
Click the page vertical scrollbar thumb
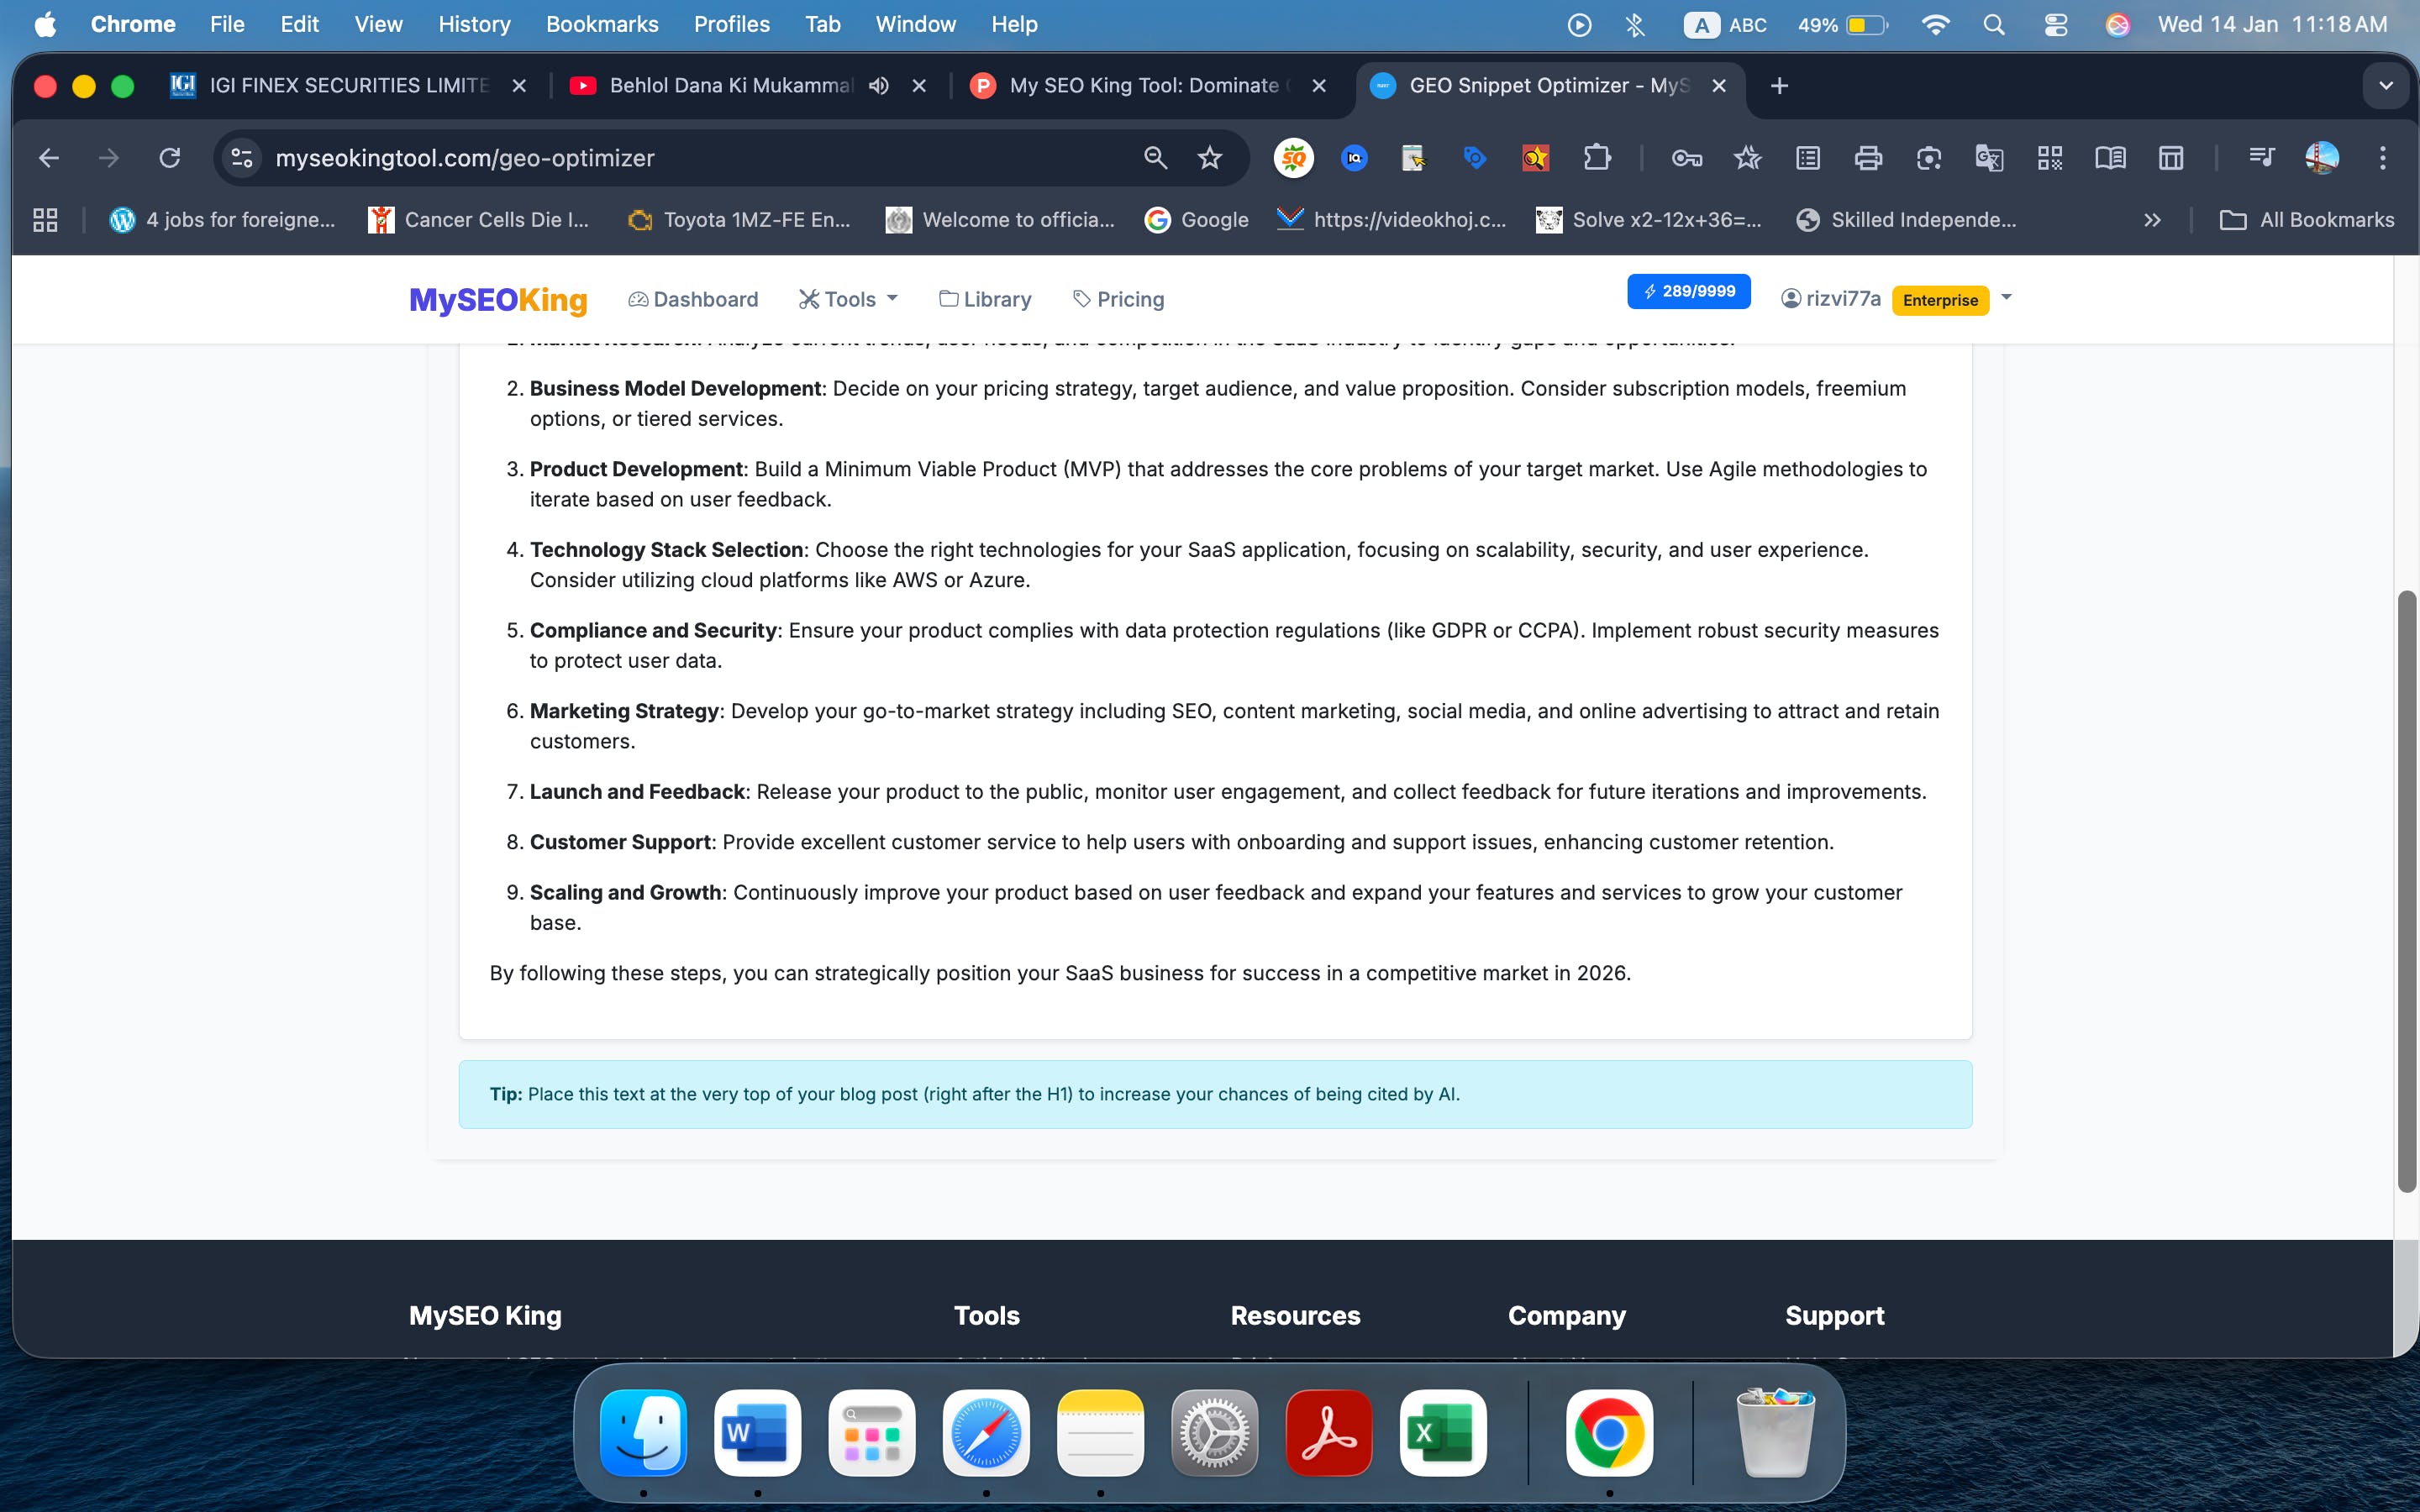2406,890
